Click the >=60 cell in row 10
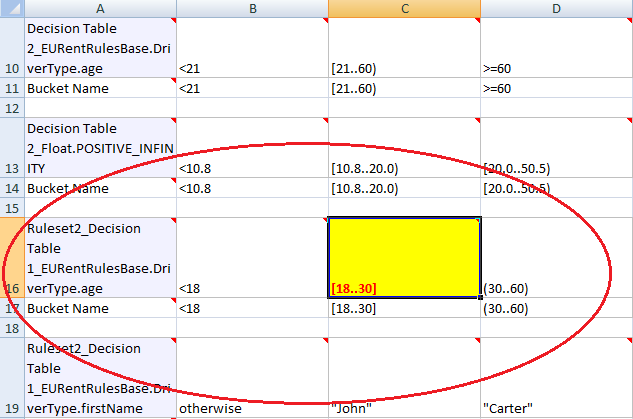The image size is (633, 419). tap(556, 48)
